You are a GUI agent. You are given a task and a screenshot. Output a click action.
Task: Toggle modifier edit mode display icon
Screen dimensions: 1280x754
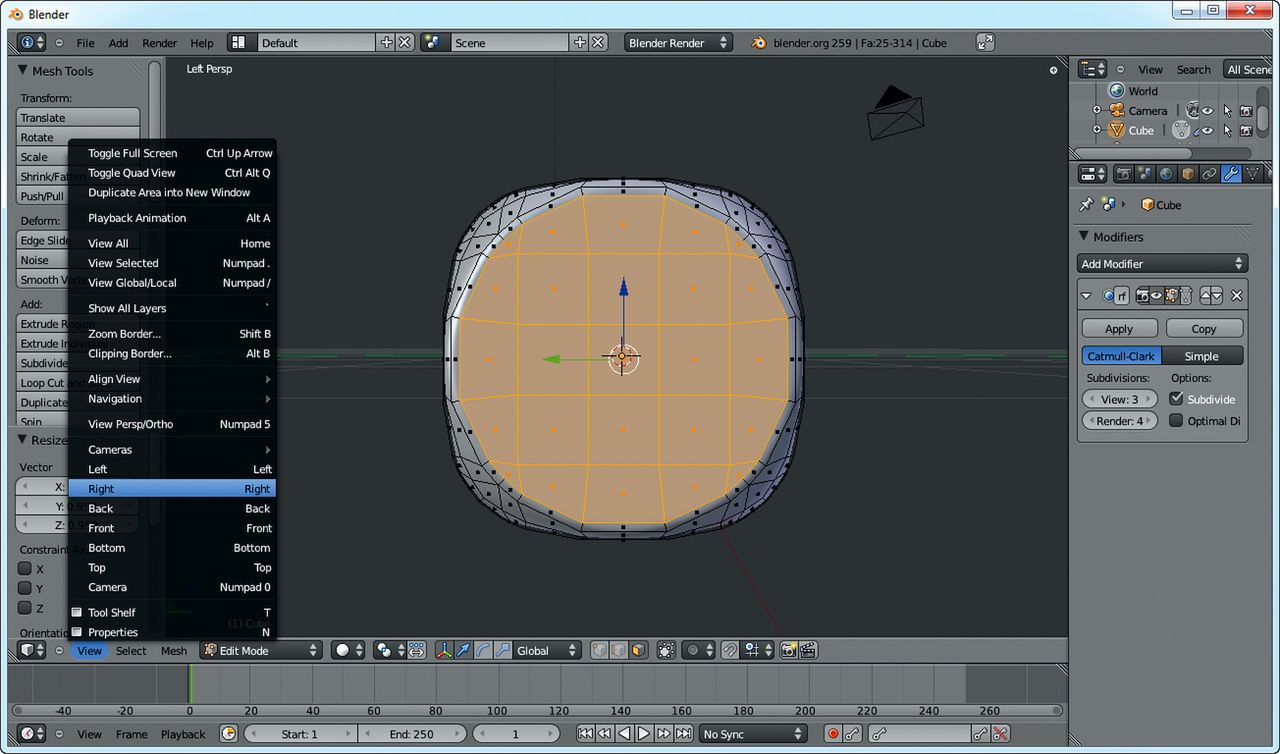coord(1172,296)
